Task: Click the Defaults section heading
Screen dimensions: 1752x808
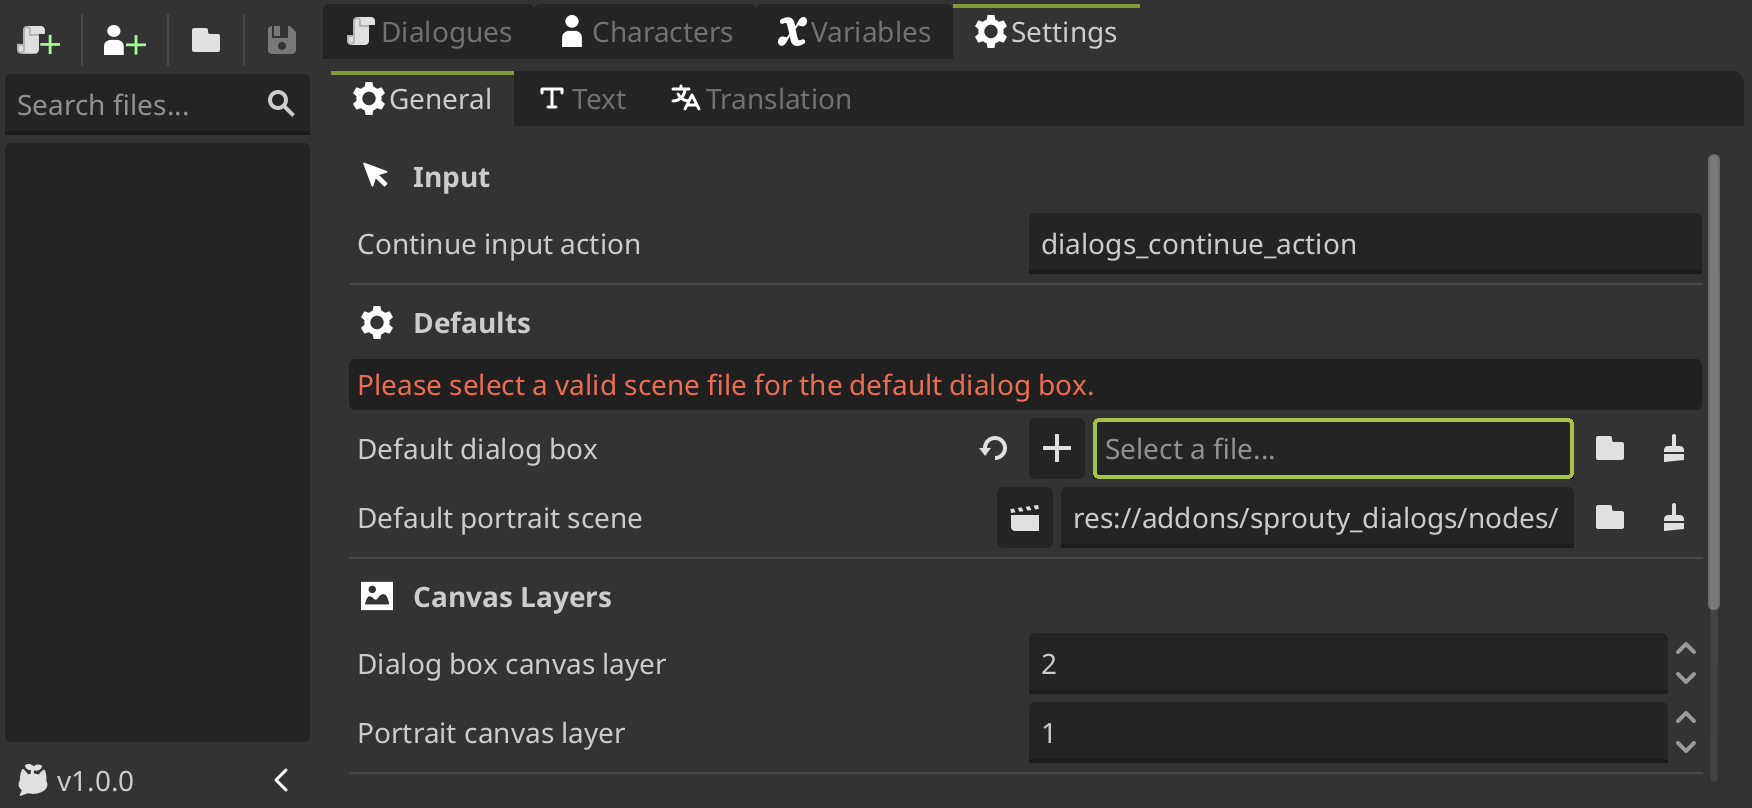Action: pyautogui.click(x=472, y=323)
